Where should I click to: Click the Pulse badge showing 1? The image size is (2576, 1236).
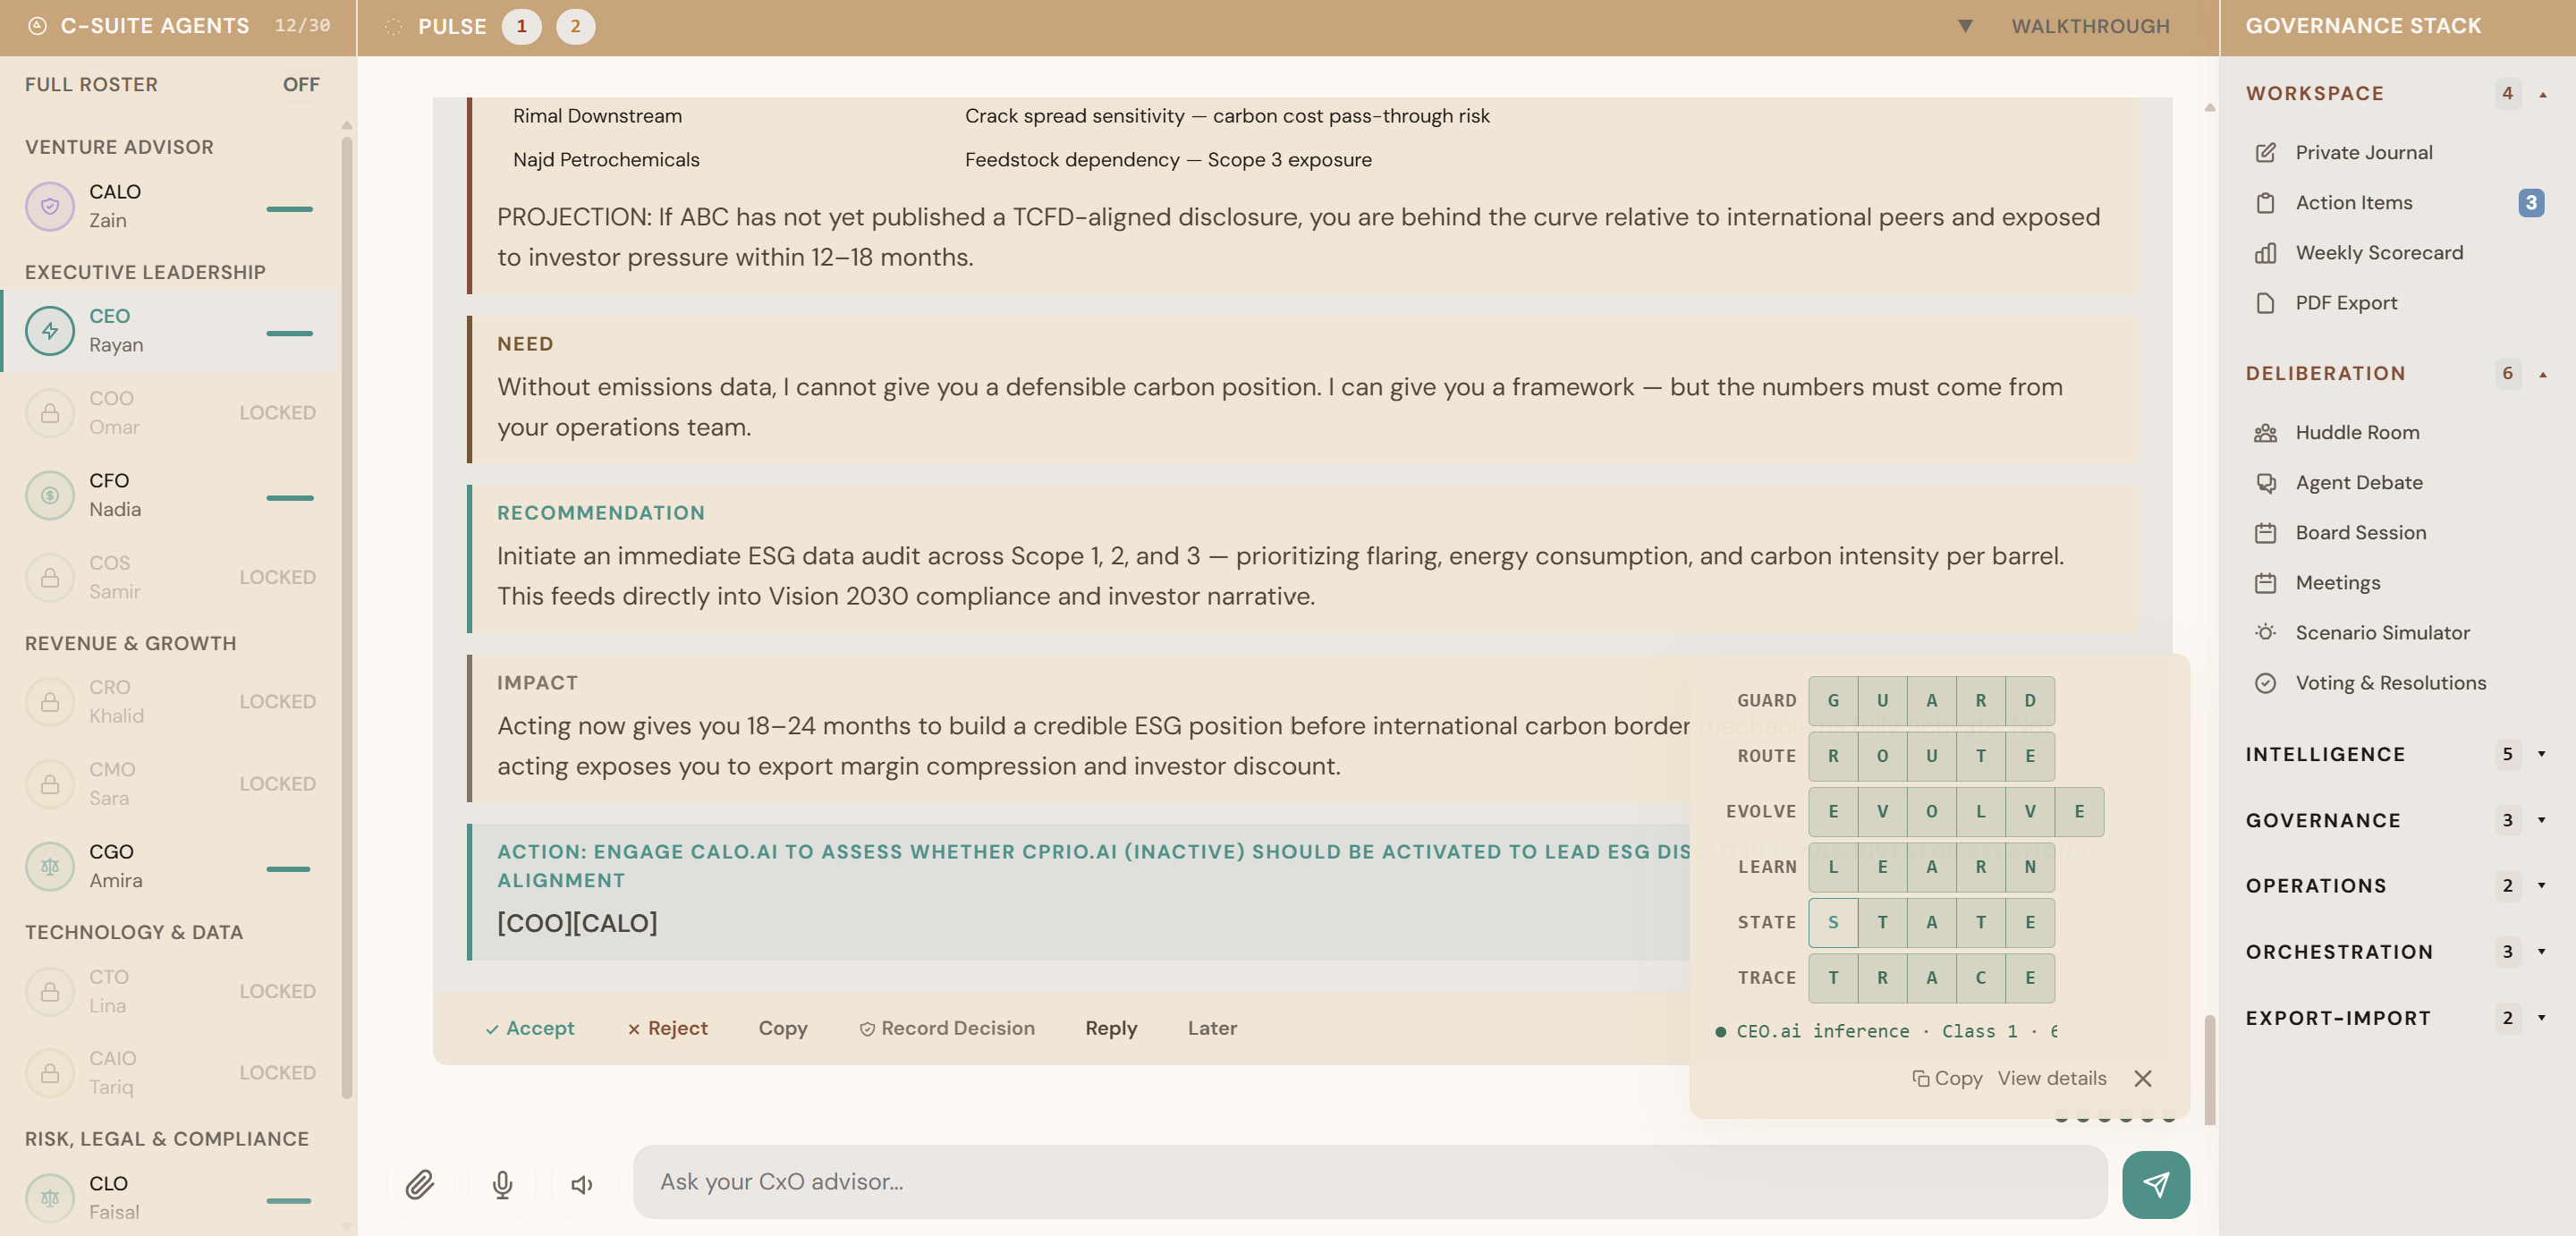tap(521, 27)
